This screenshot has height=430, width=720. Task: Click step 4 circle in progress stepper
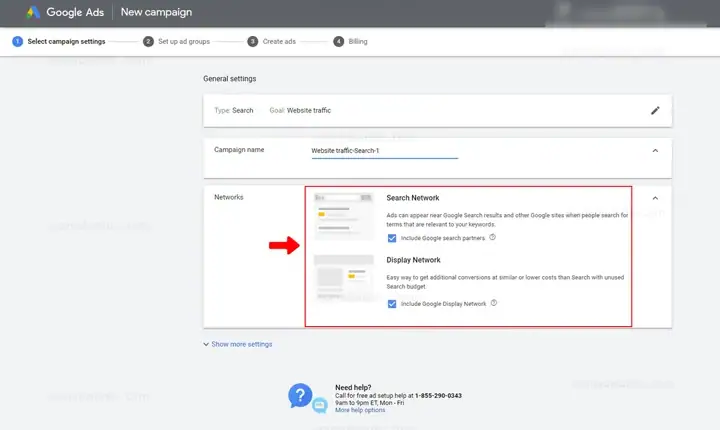tap(338, 41)
